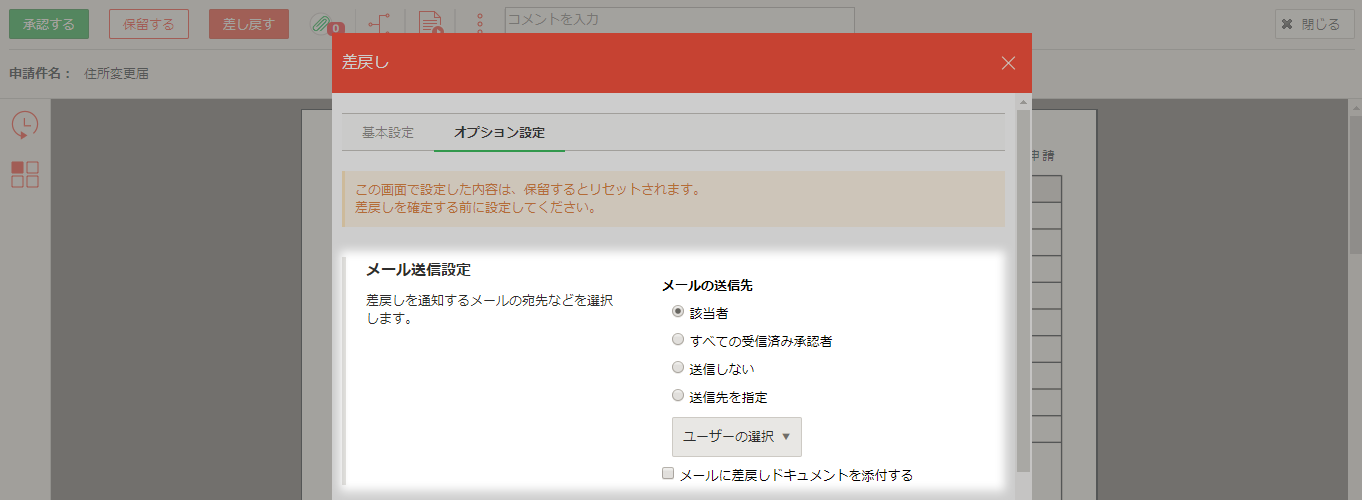Click the thumbnail grid view icon
Viewport: 1362px width, 500px height.
pos(25,174)
